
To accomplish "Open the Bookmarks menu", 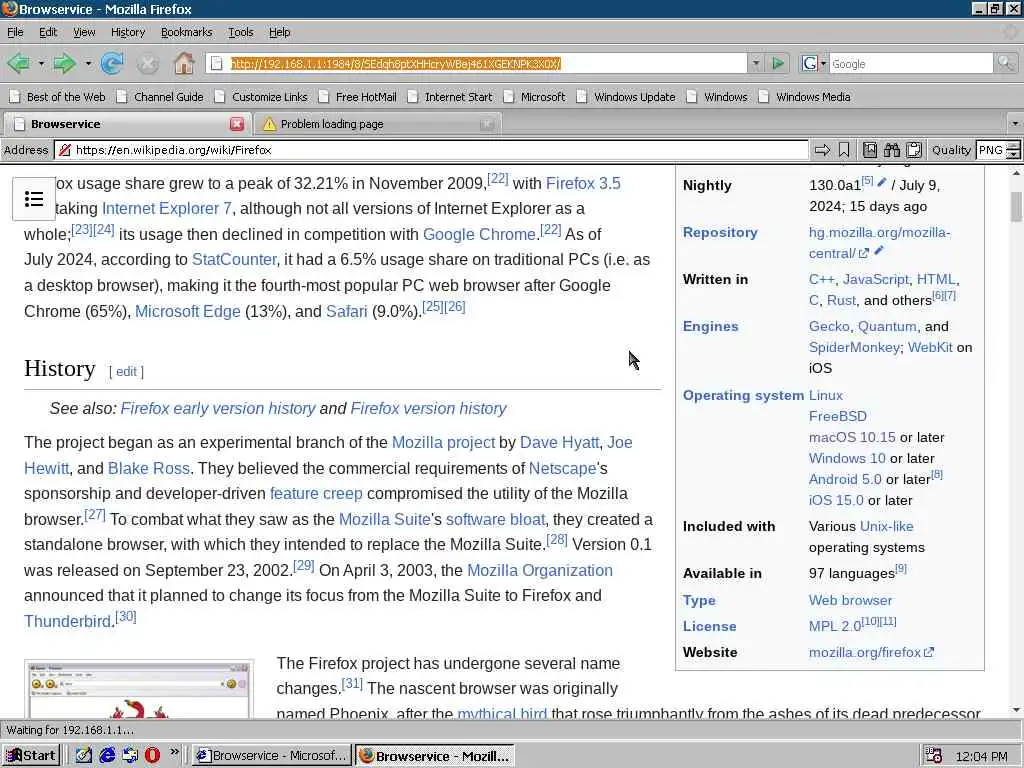I will click(x=186, y=32).
